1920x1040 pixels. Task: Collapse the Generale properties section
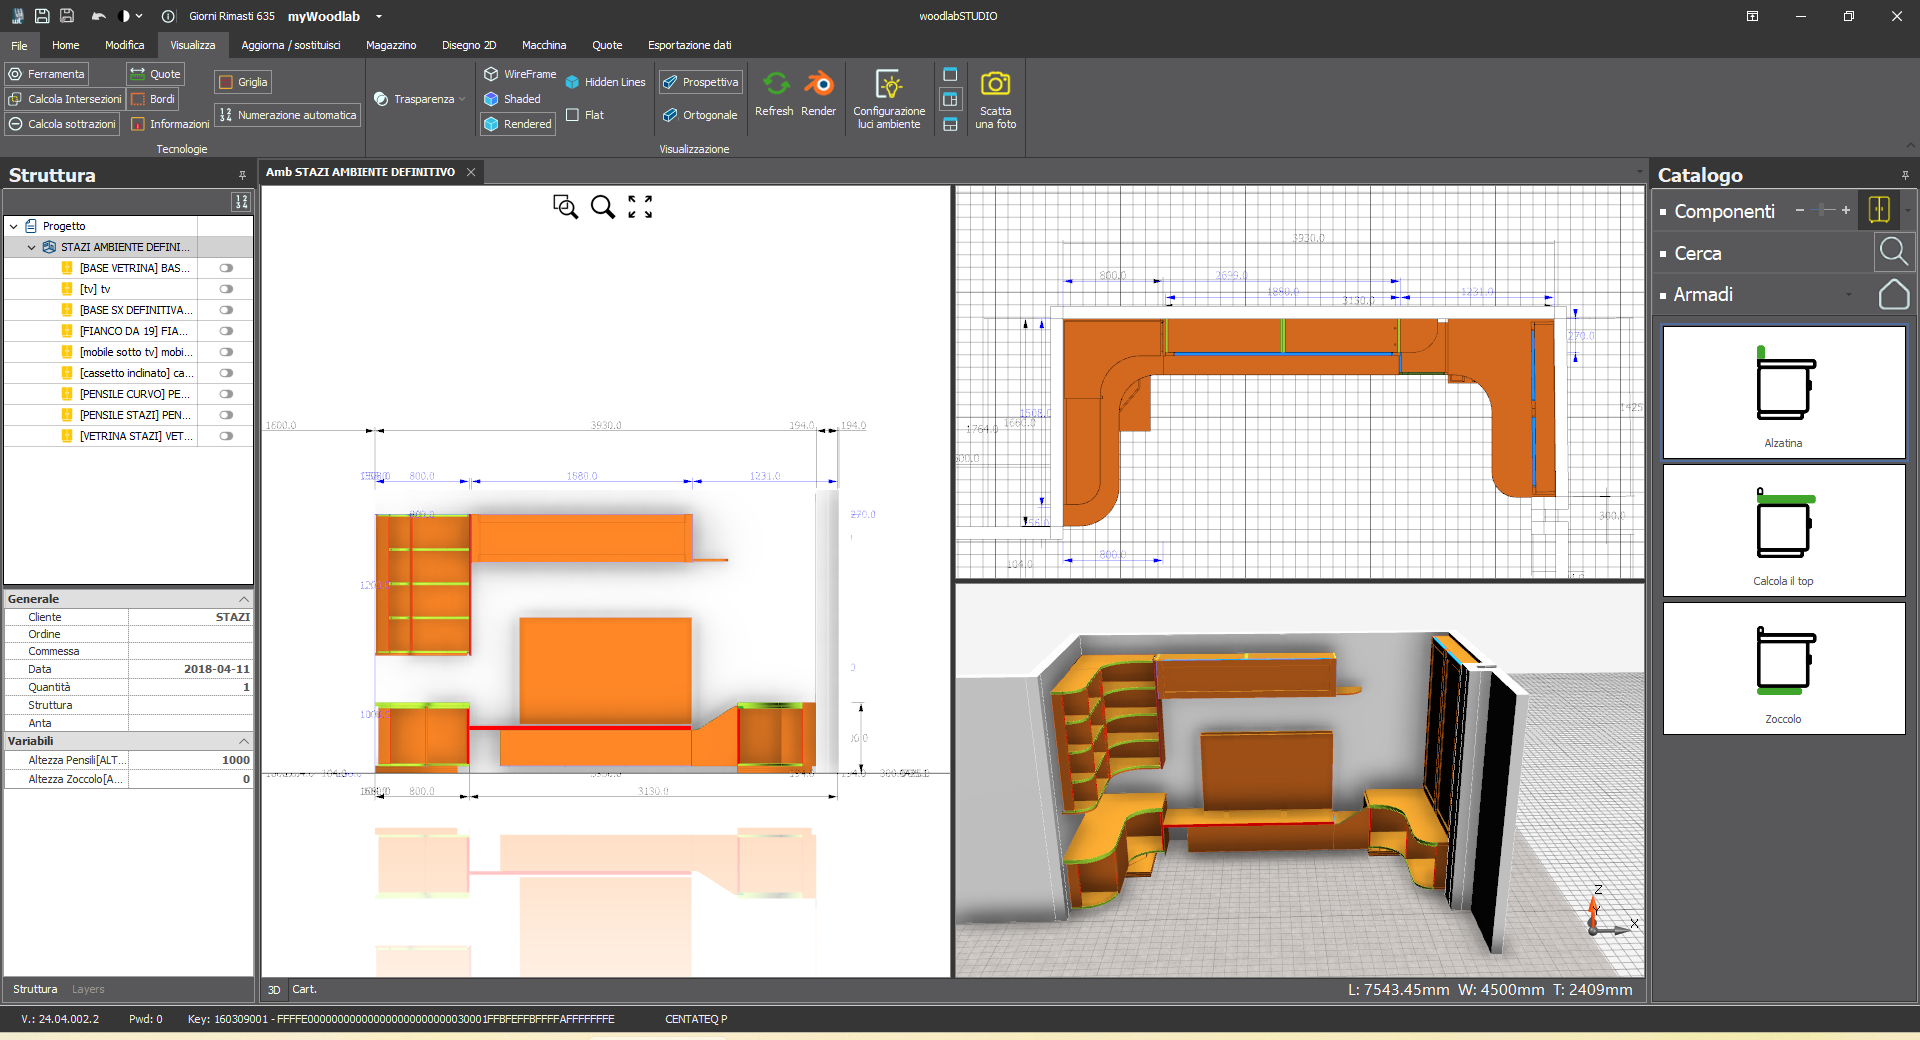(x=243, y=599)
